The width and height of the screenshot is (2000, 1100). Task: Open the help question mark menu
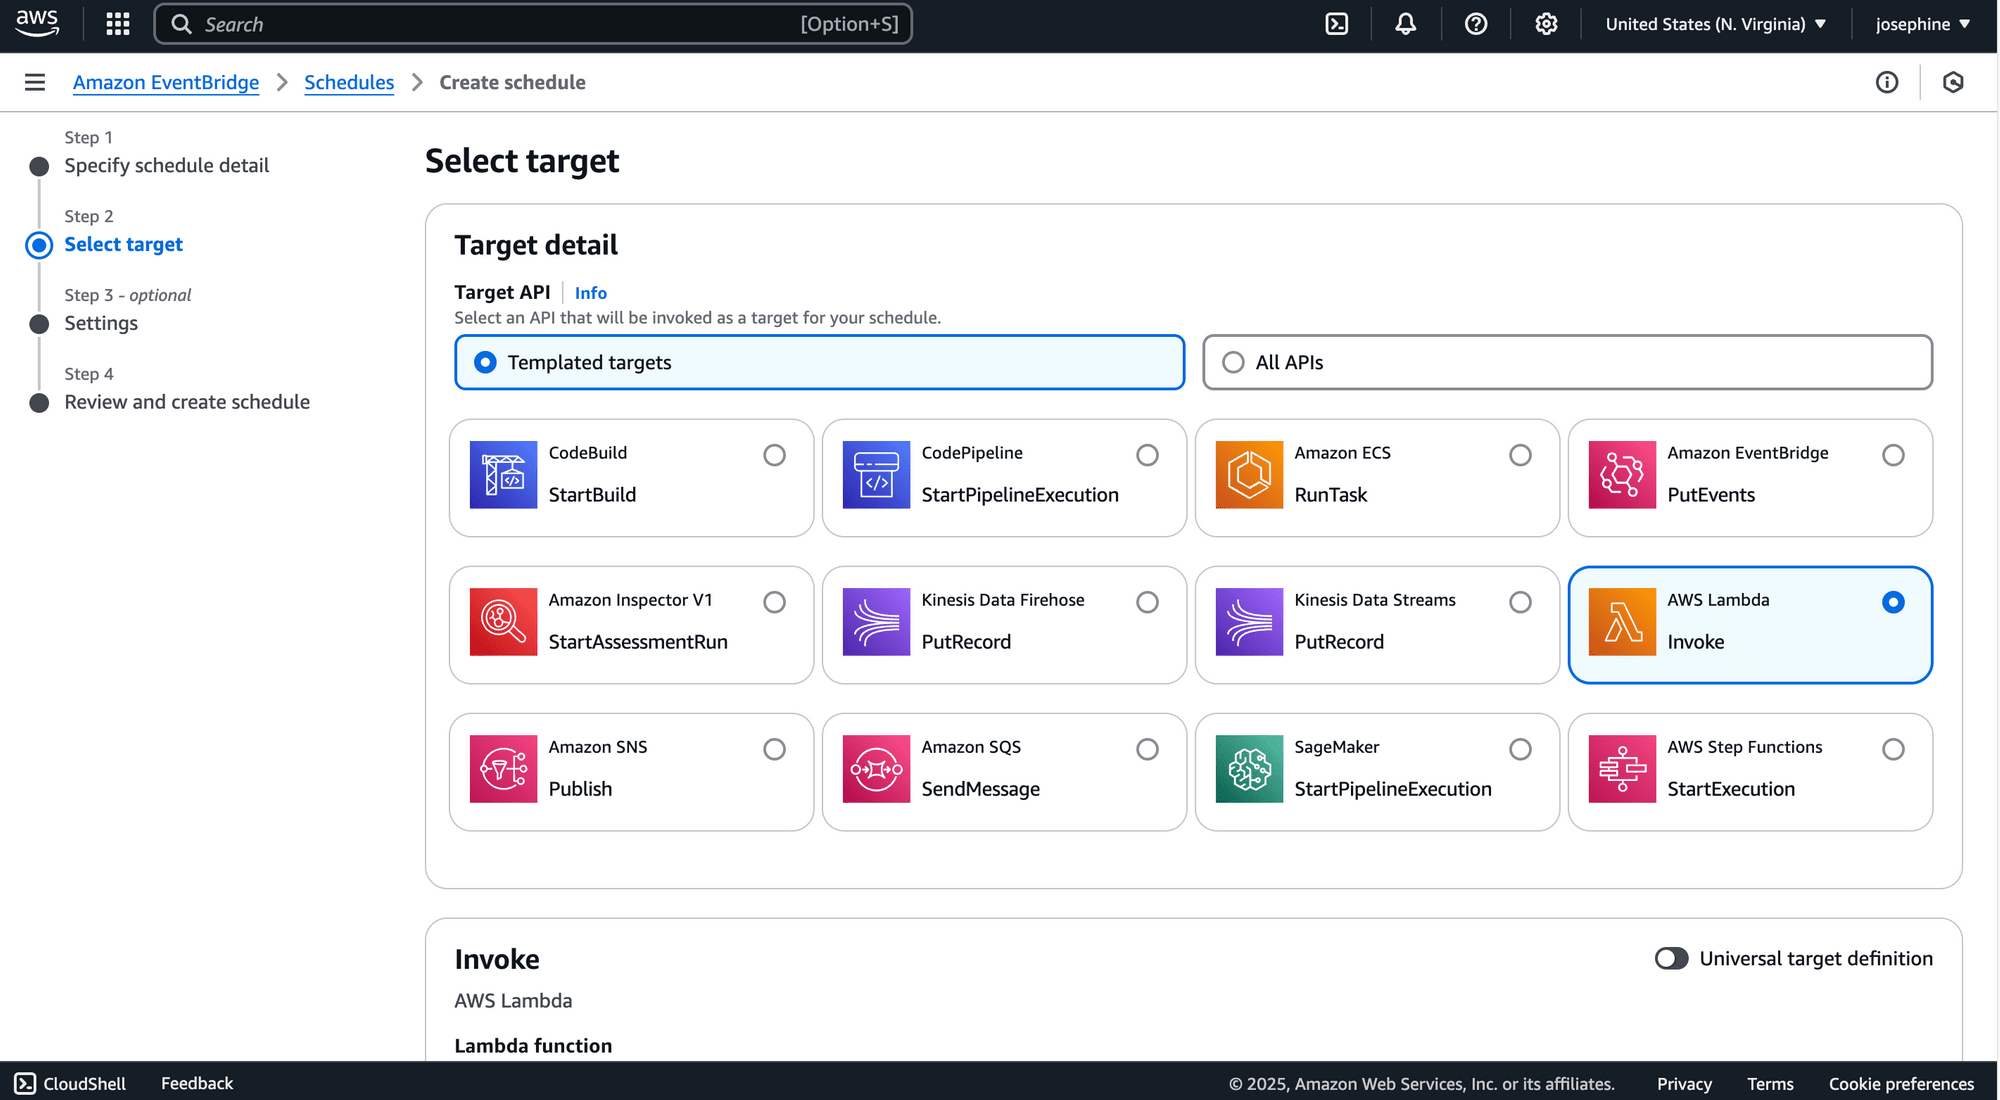1476,24
